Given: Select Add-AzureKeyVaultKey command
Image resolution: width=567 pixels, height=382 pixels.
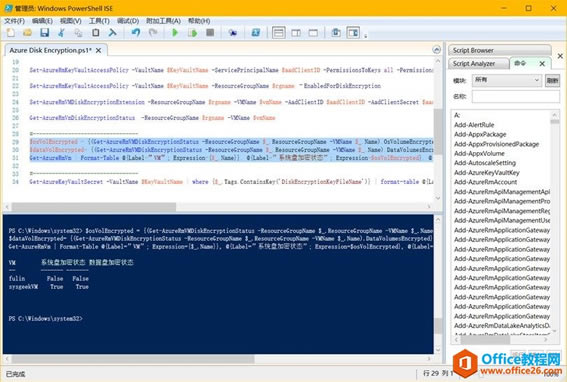Looking at the screenshot, I should pos(487,173).
